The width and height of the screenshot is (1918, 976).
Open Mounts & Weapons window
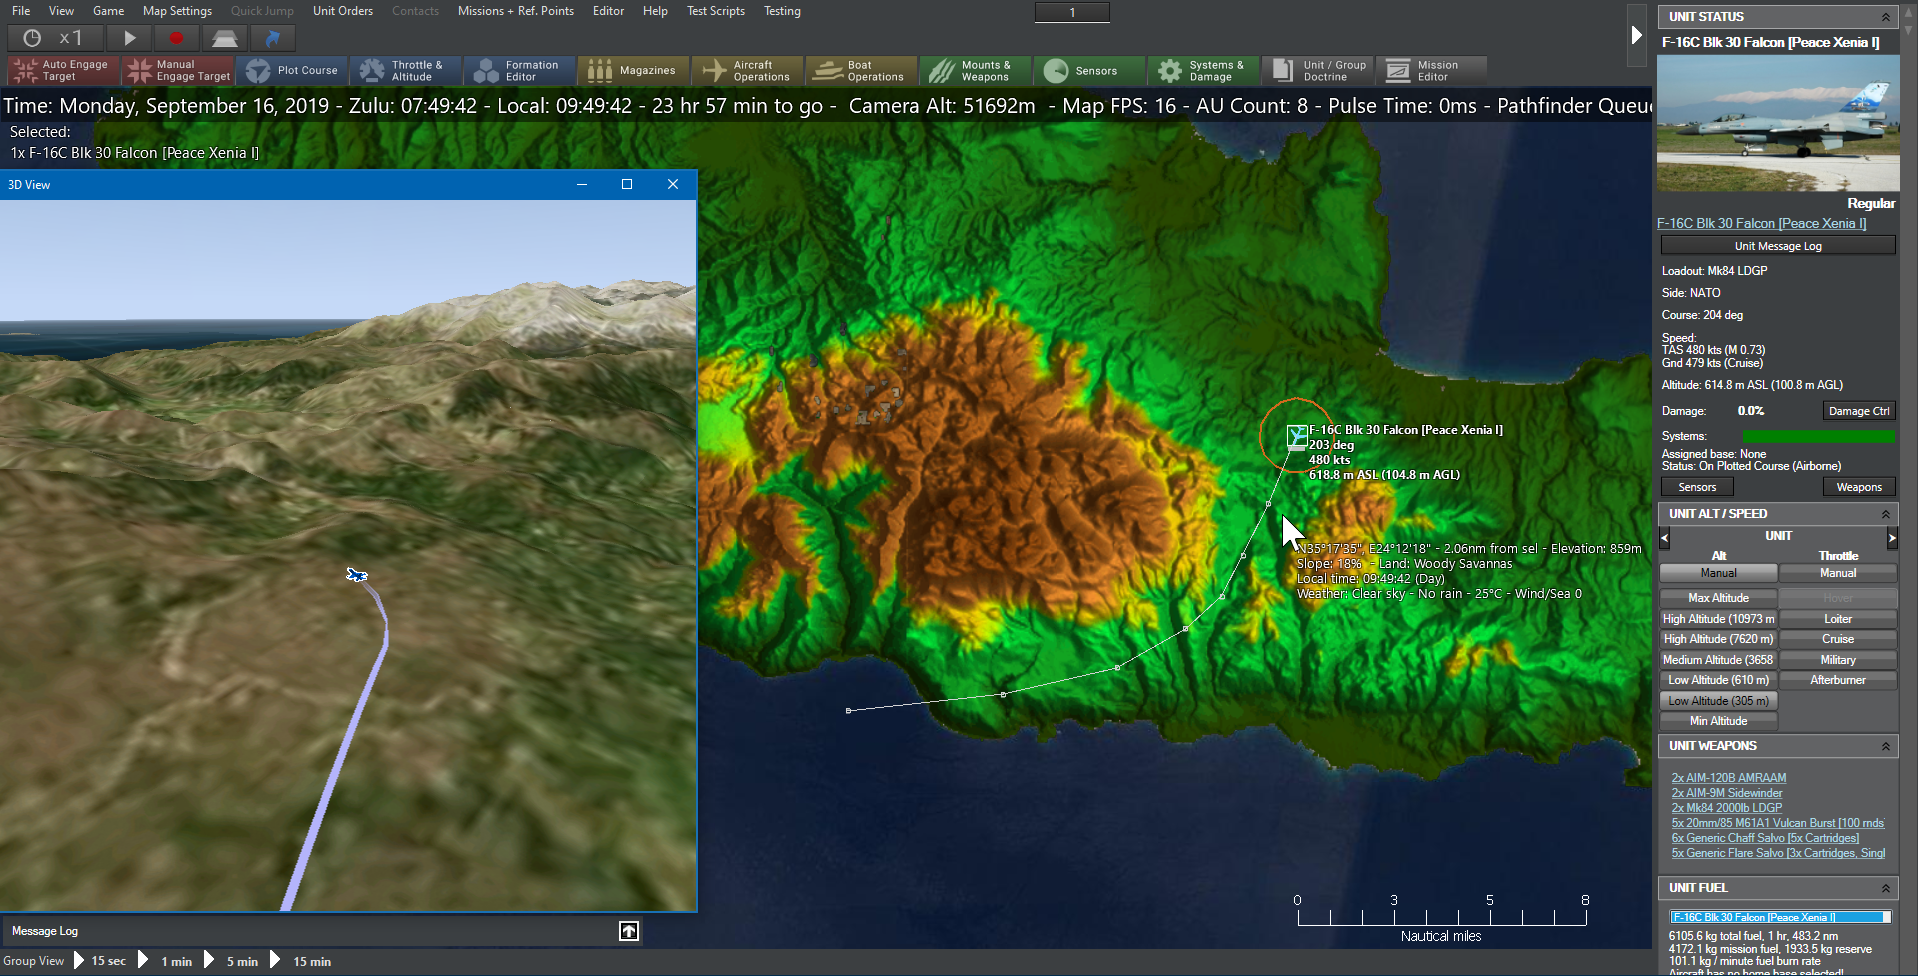pyautogui.click(x=974, y=71)
